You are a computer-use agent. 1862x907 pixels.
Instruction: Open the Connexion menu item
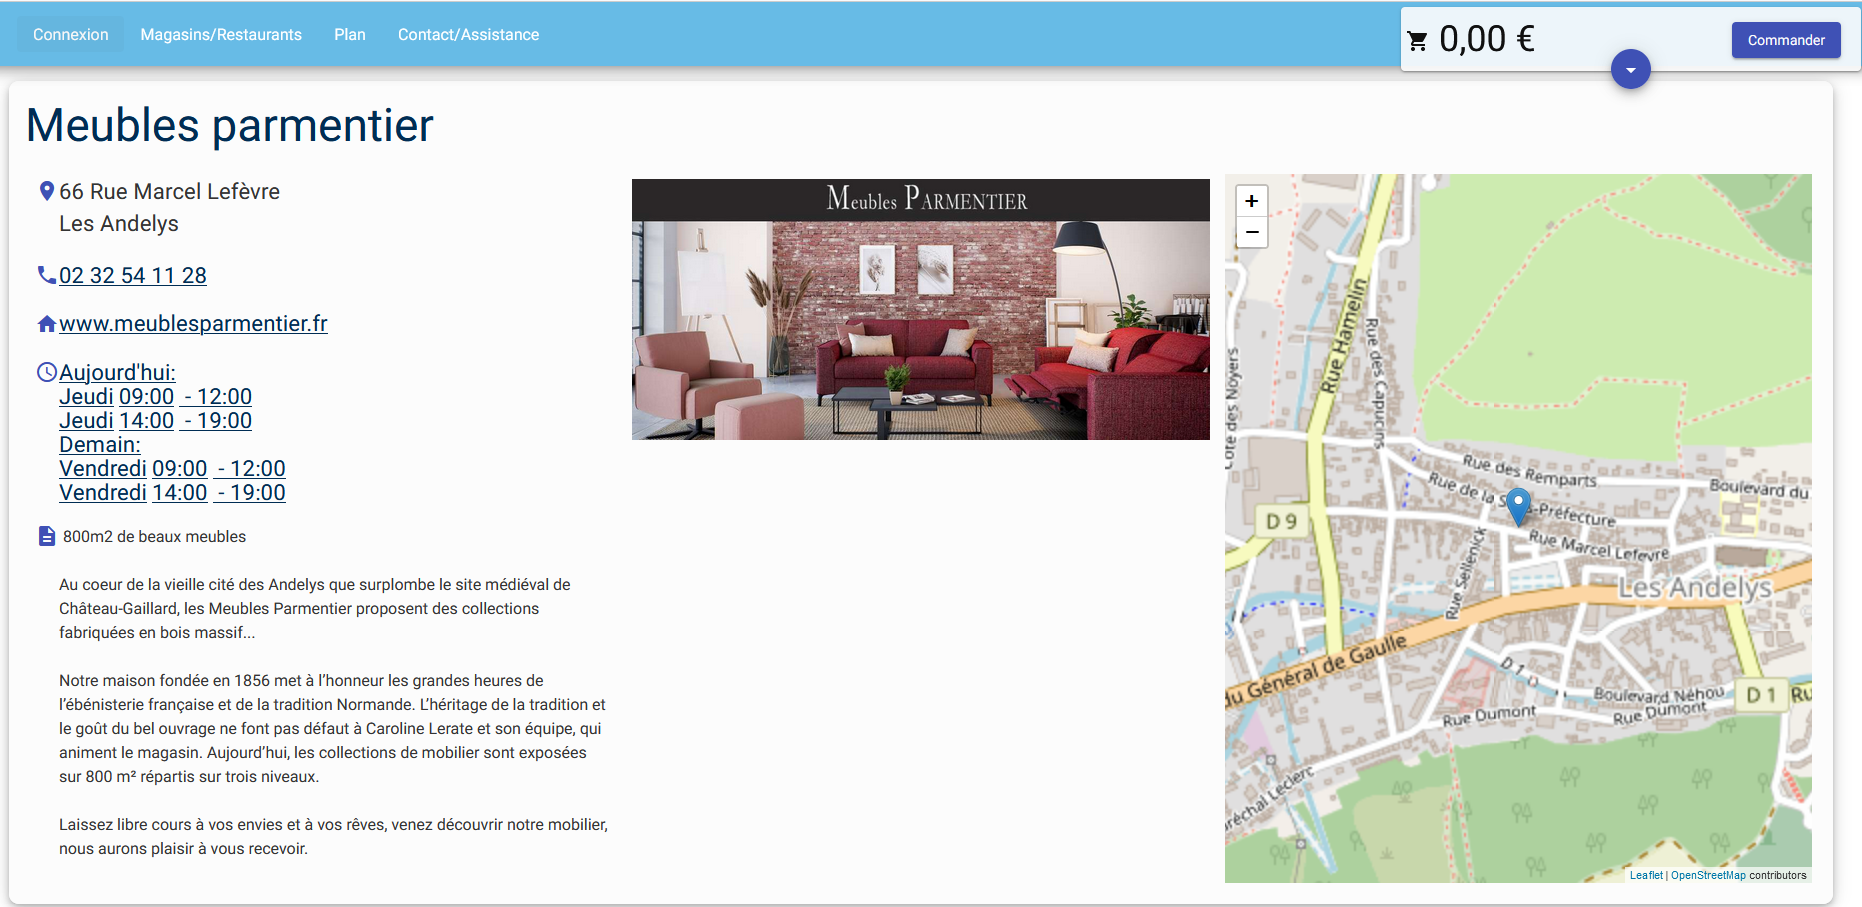(71, 35)
